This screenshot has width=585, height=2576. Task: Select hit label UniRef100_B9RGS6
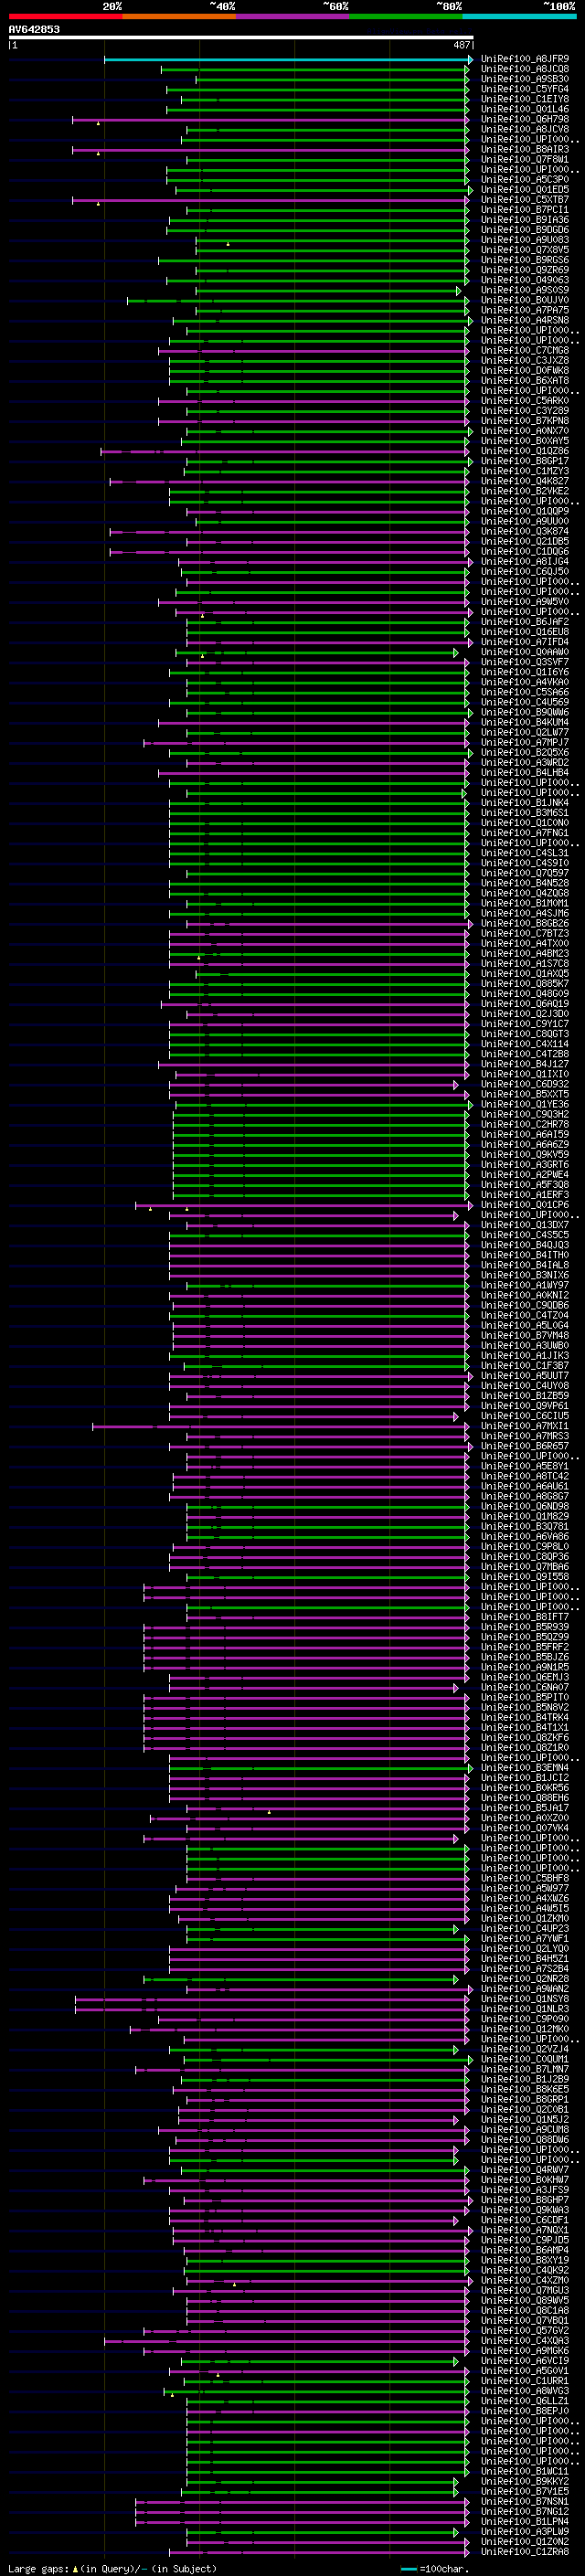tap(525, 260)
